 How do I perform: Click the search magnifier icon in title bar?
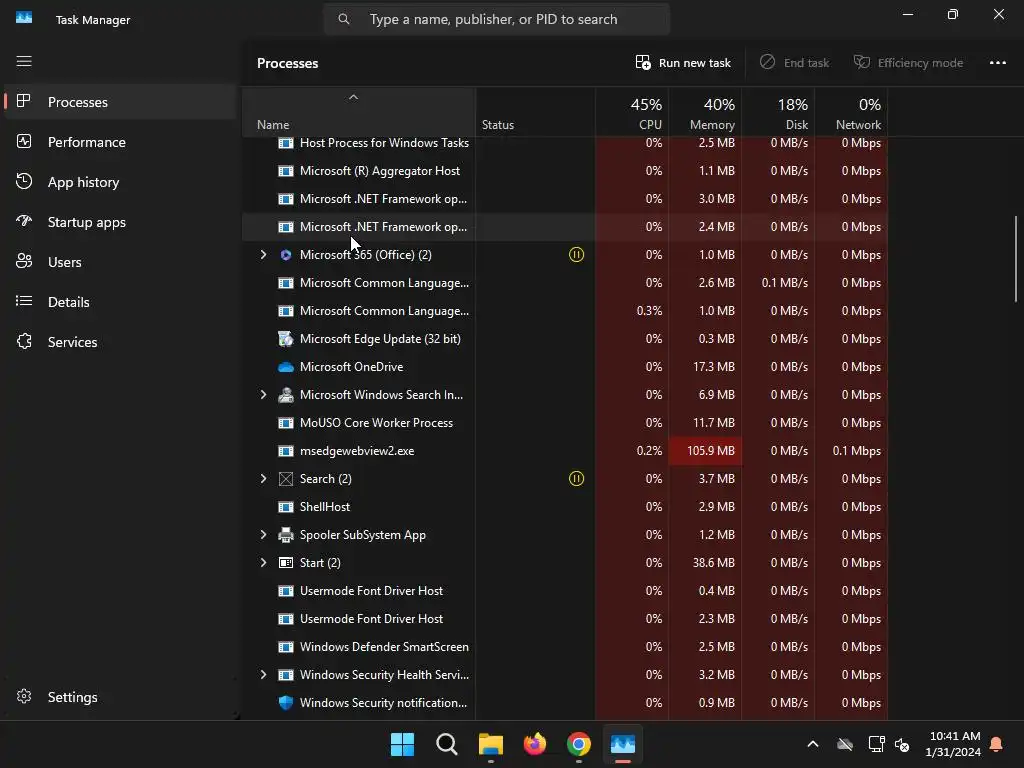coord(344,19)
